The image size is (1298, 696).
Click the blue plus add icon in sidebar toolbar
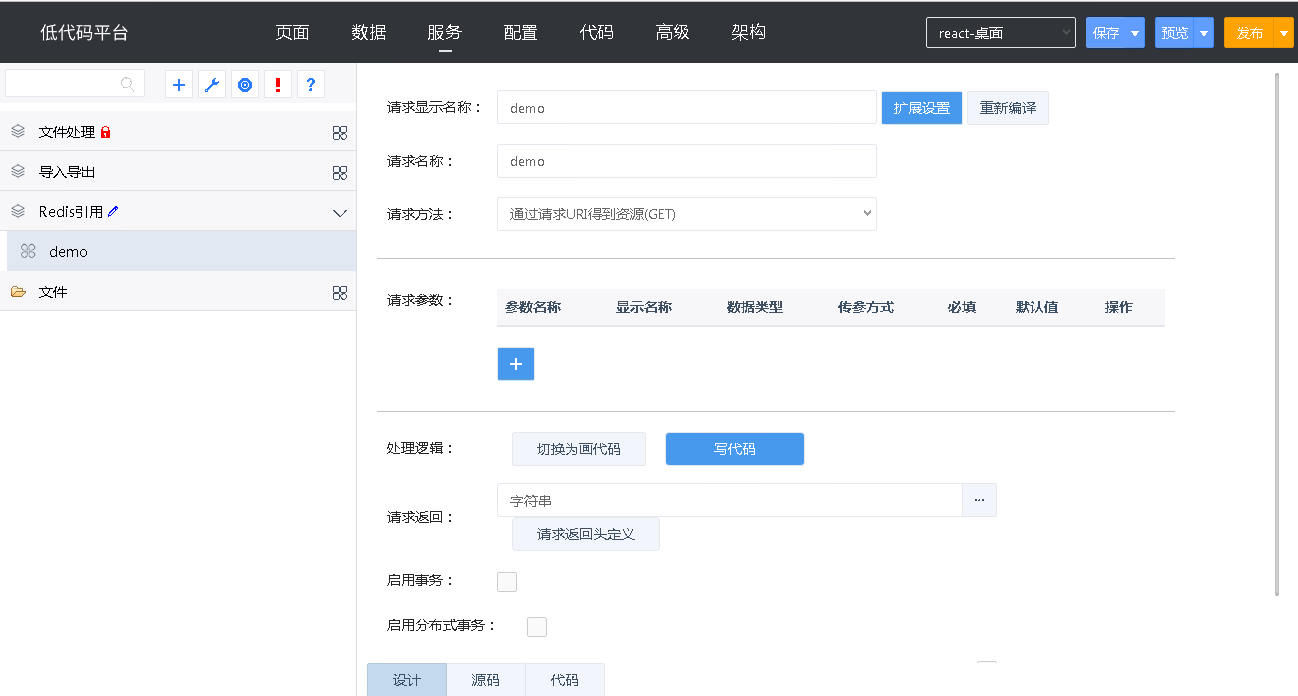coord(179,85)
